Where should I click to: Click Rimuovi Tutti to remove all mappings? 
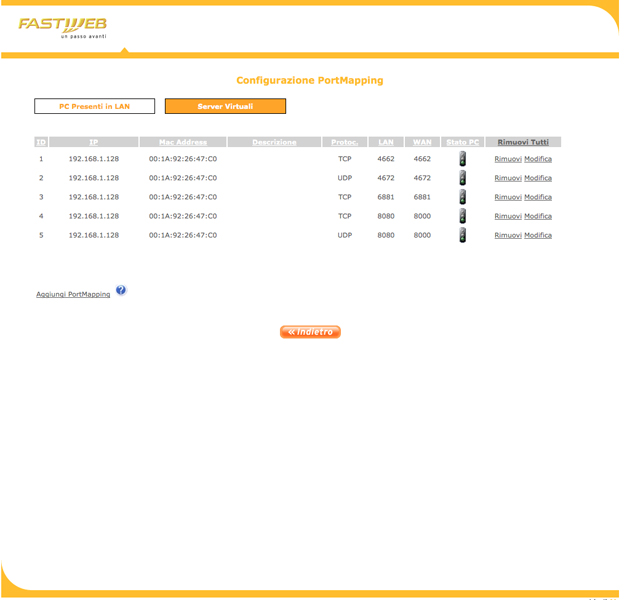pyautogui.click(x=523, y=142)
